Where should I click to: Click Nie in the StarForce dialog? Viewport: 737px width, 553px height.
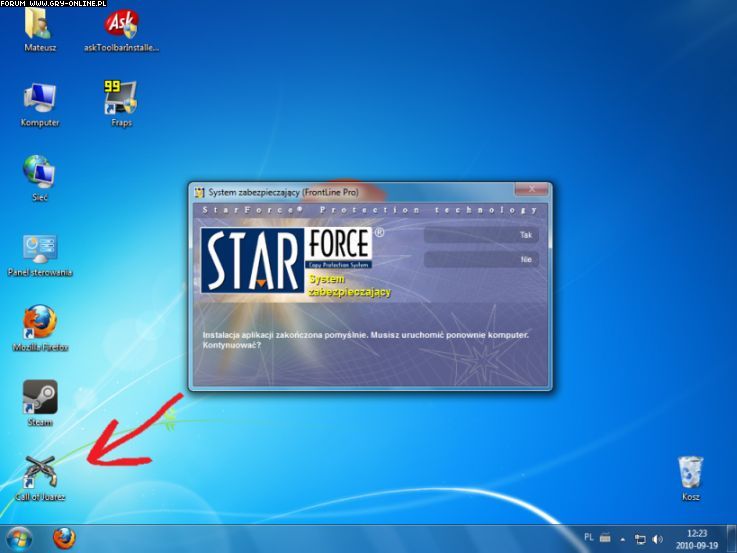click(481, 259)
